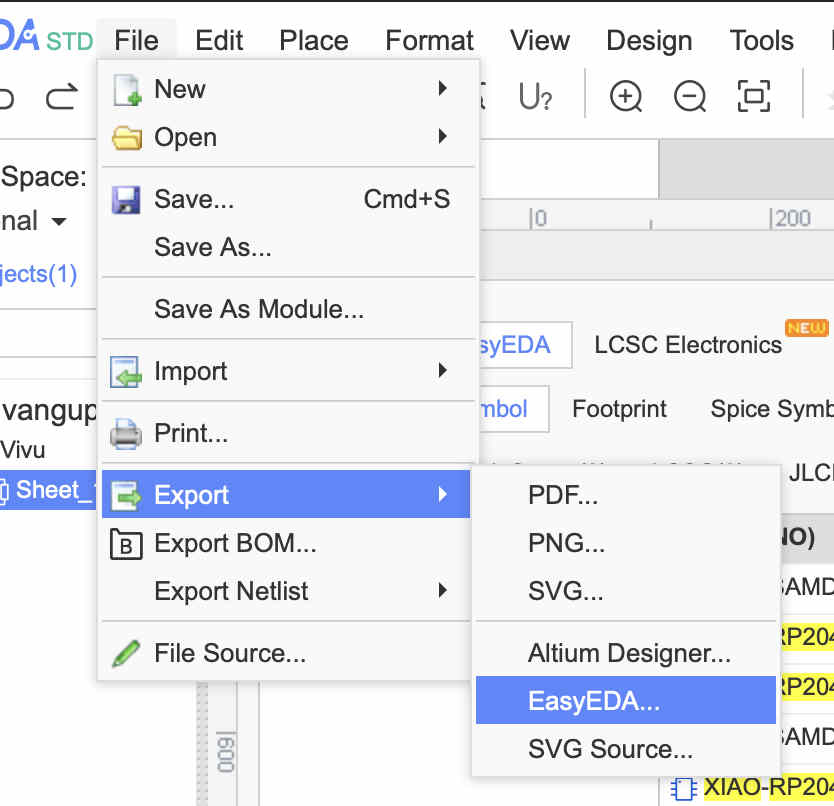The height and width of the screenshot is (806, 834).
Task: Switch to LCSC Electronics tab
Action: 688,345
